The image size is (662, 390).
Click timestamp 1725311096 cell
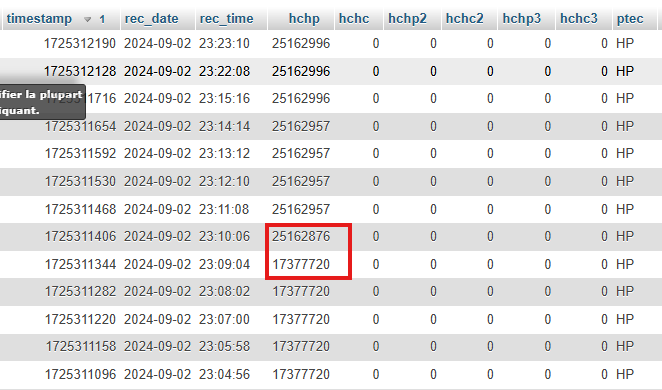pyautogui.click(x=80, y=374)
